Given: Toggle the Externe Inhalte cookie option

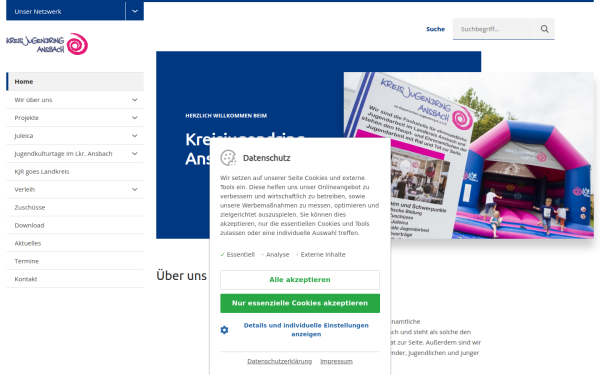Looking at the screenshot, I should point(321,254).
